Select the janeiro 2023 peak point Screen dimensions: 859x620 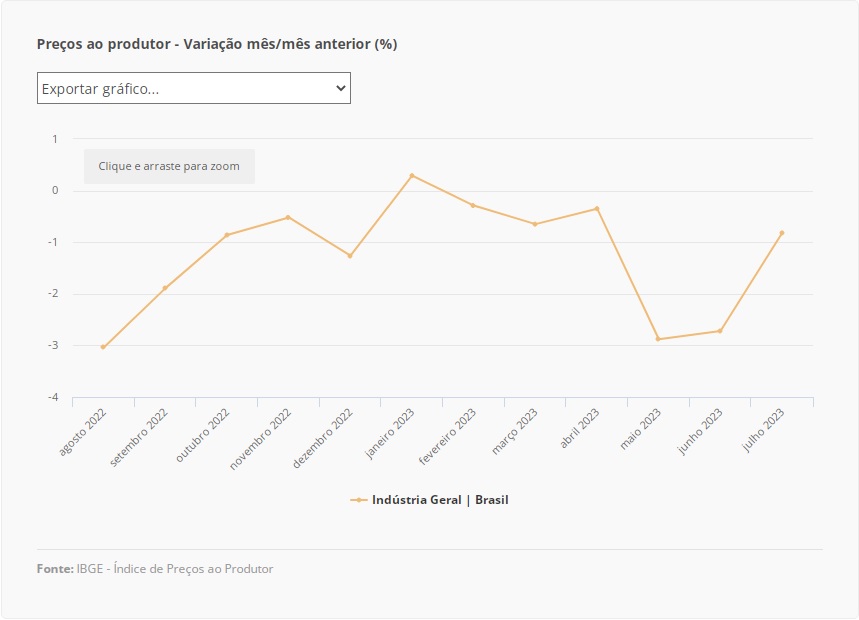(412, 176)
